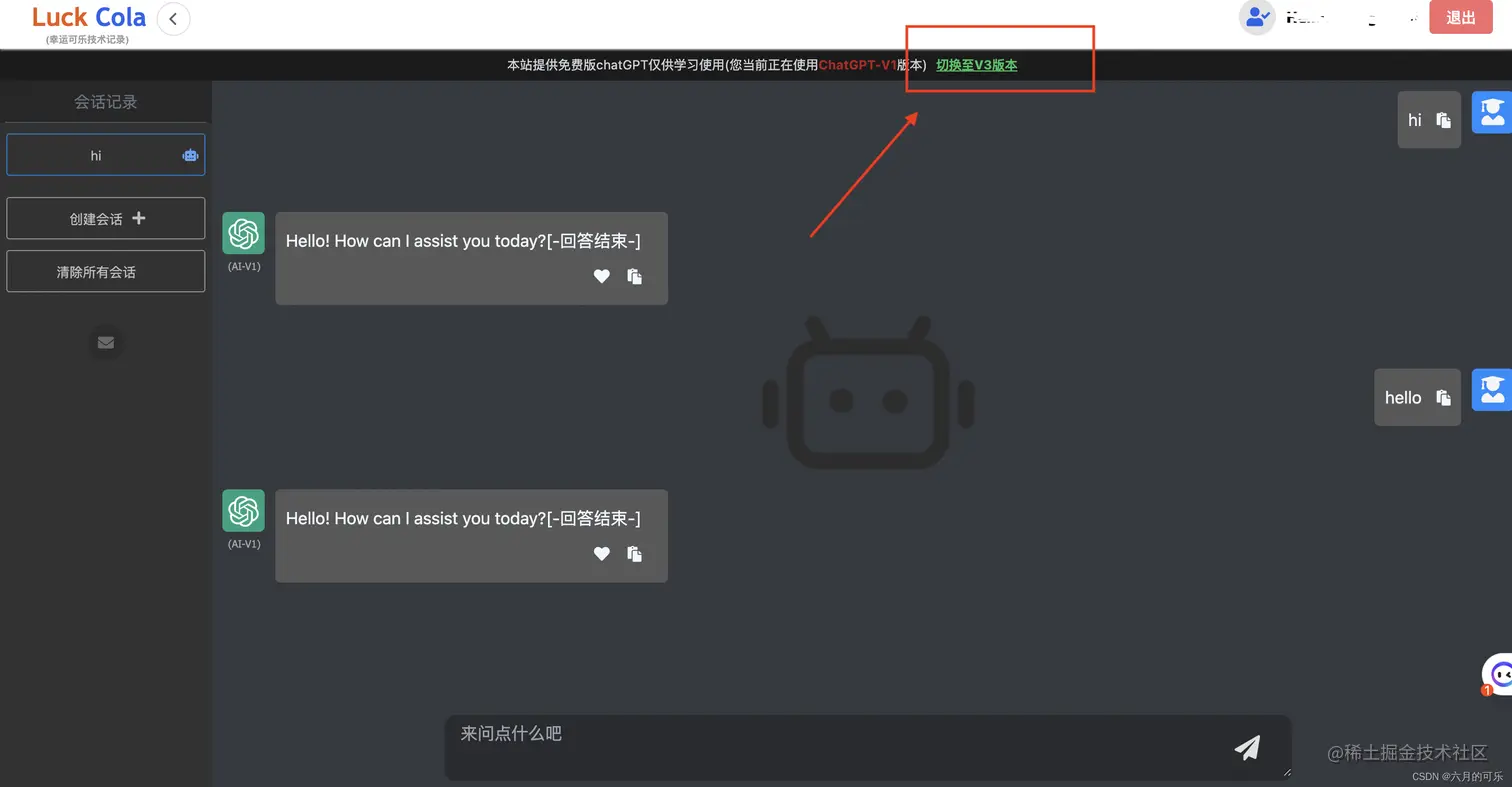
Task: Click ChatGPT avatar of first AI reply
Action: pos(244,233)
